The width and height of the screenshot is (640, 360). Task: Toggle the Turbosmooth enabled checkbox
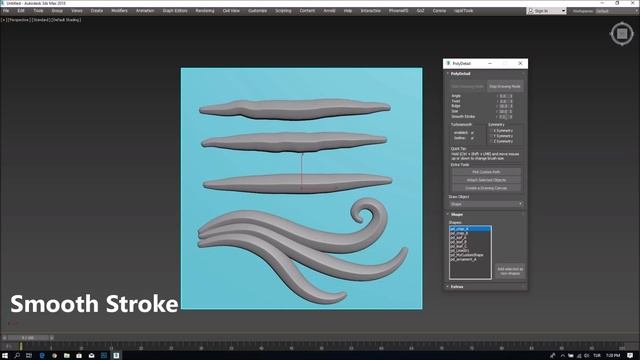pyautogui.click(x=472, y=133)
